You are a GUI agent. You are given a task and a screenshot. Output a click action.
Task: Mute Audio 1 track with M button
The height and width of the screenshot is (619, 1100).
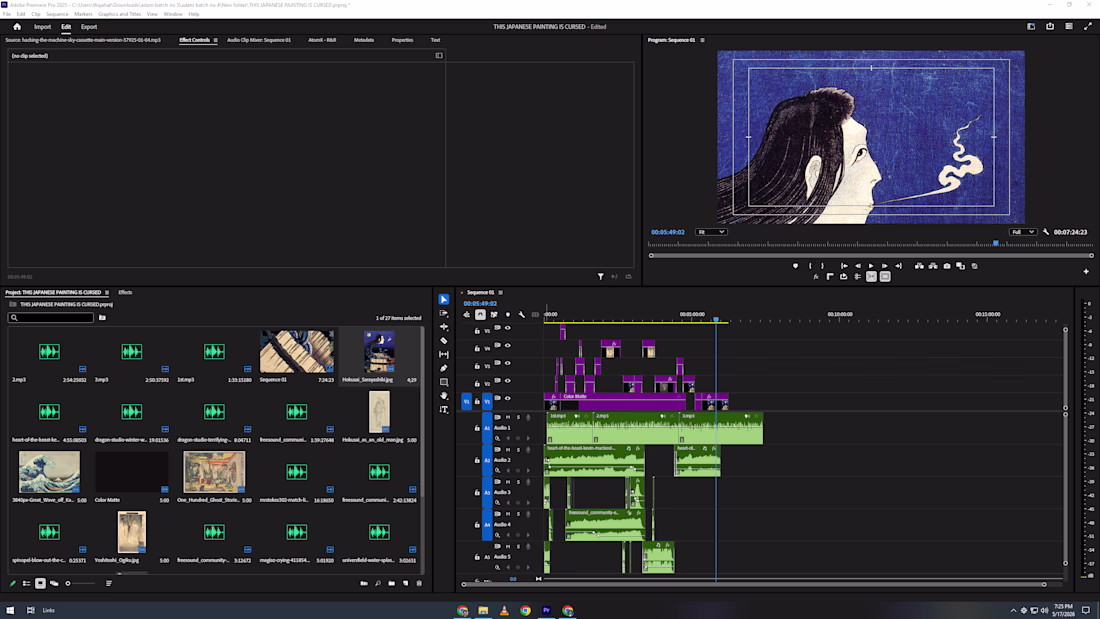508,417
